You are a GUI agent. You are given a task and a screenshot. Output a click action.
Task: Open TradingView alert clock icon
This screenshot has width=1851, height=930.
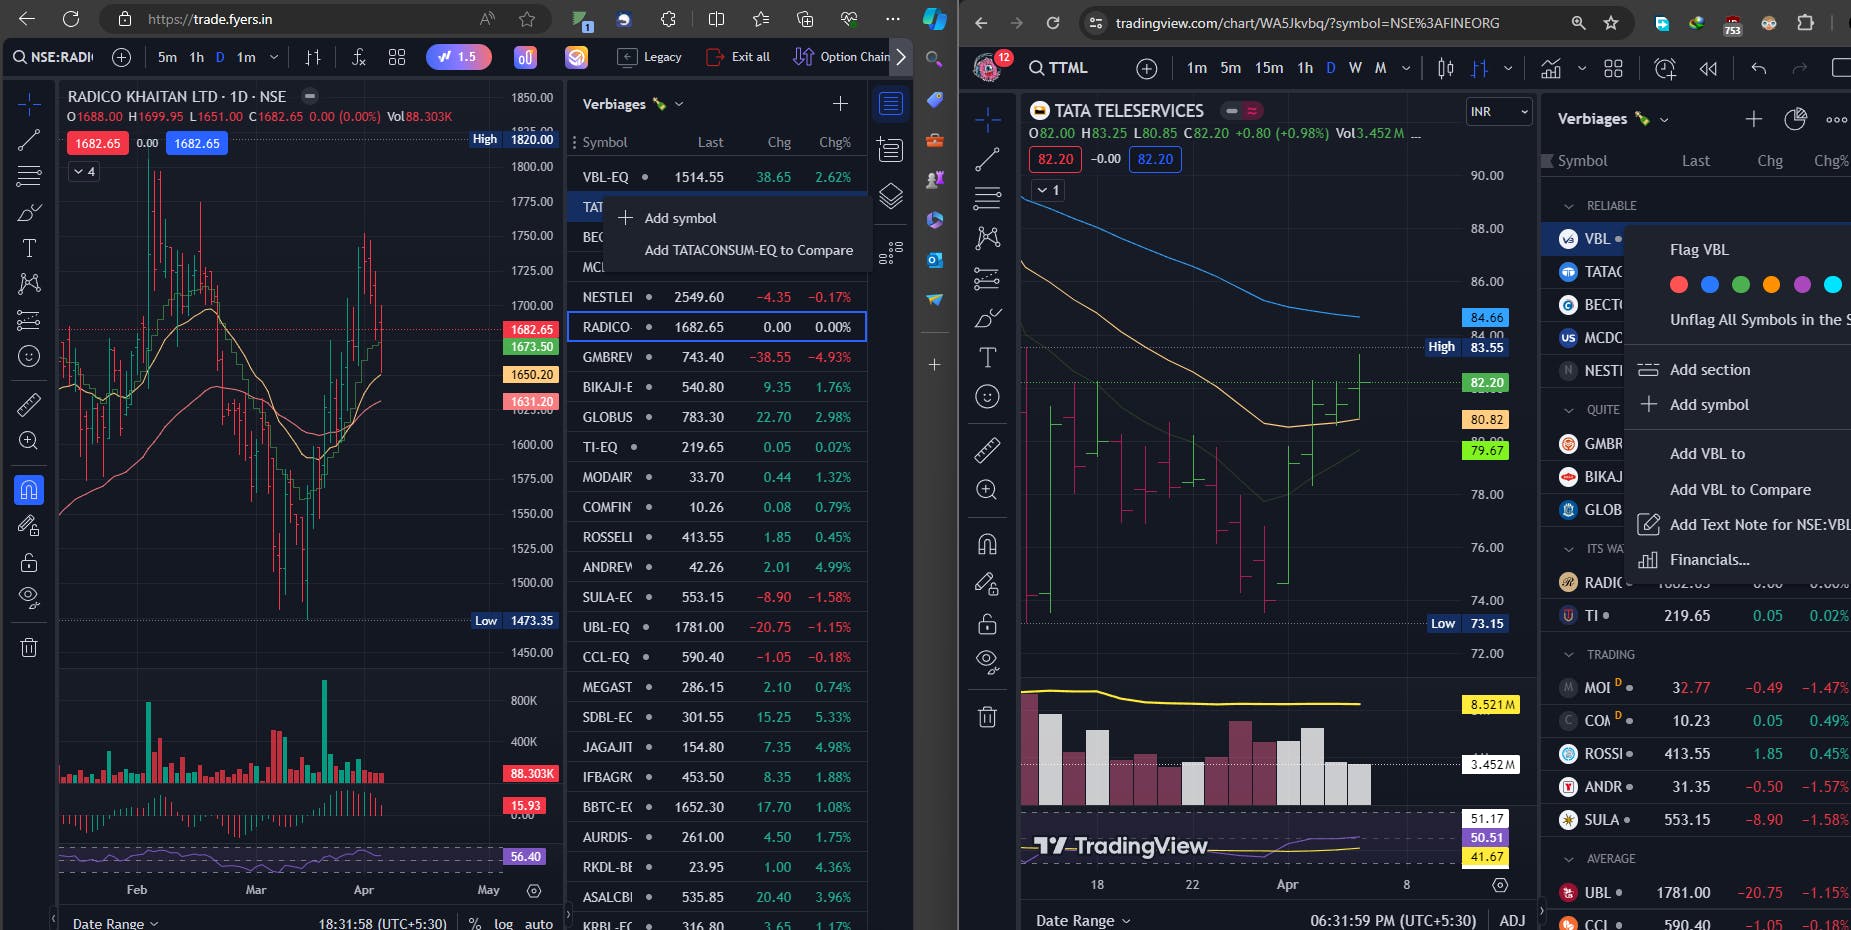click(1665, 68)
